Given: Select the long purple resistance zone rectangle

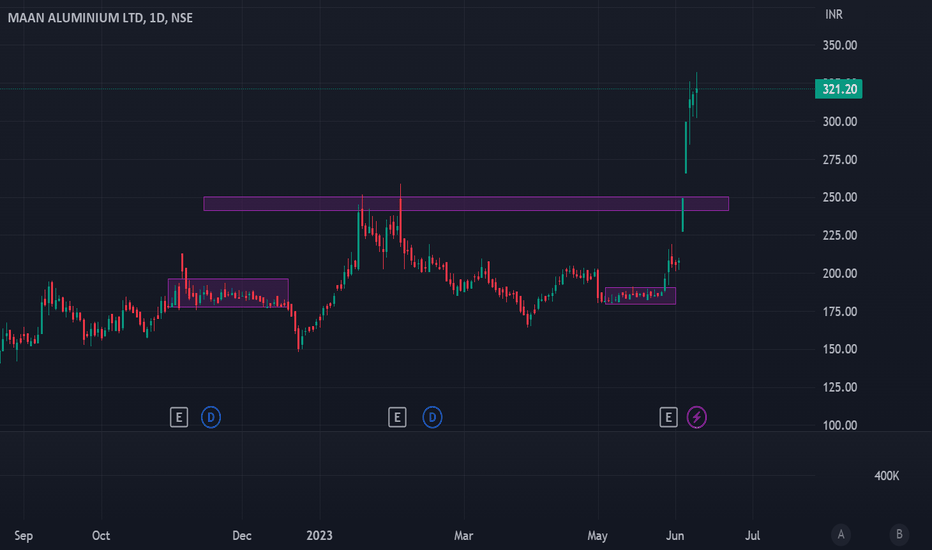Looking at the screenshot, I should [x=466, y=203].
